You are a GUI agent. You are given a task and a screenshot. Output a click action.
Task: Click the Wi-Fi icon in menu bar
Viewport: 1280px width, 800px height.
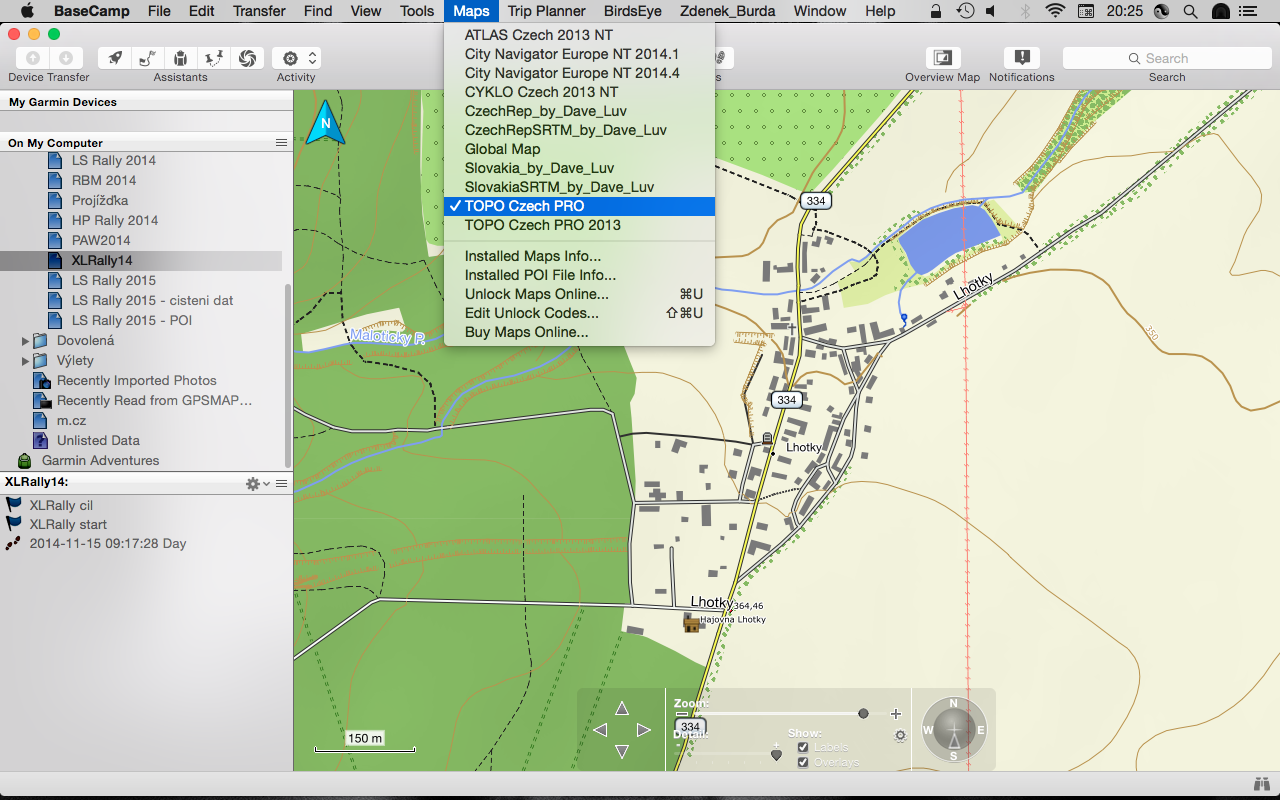tap(1055, 11)
